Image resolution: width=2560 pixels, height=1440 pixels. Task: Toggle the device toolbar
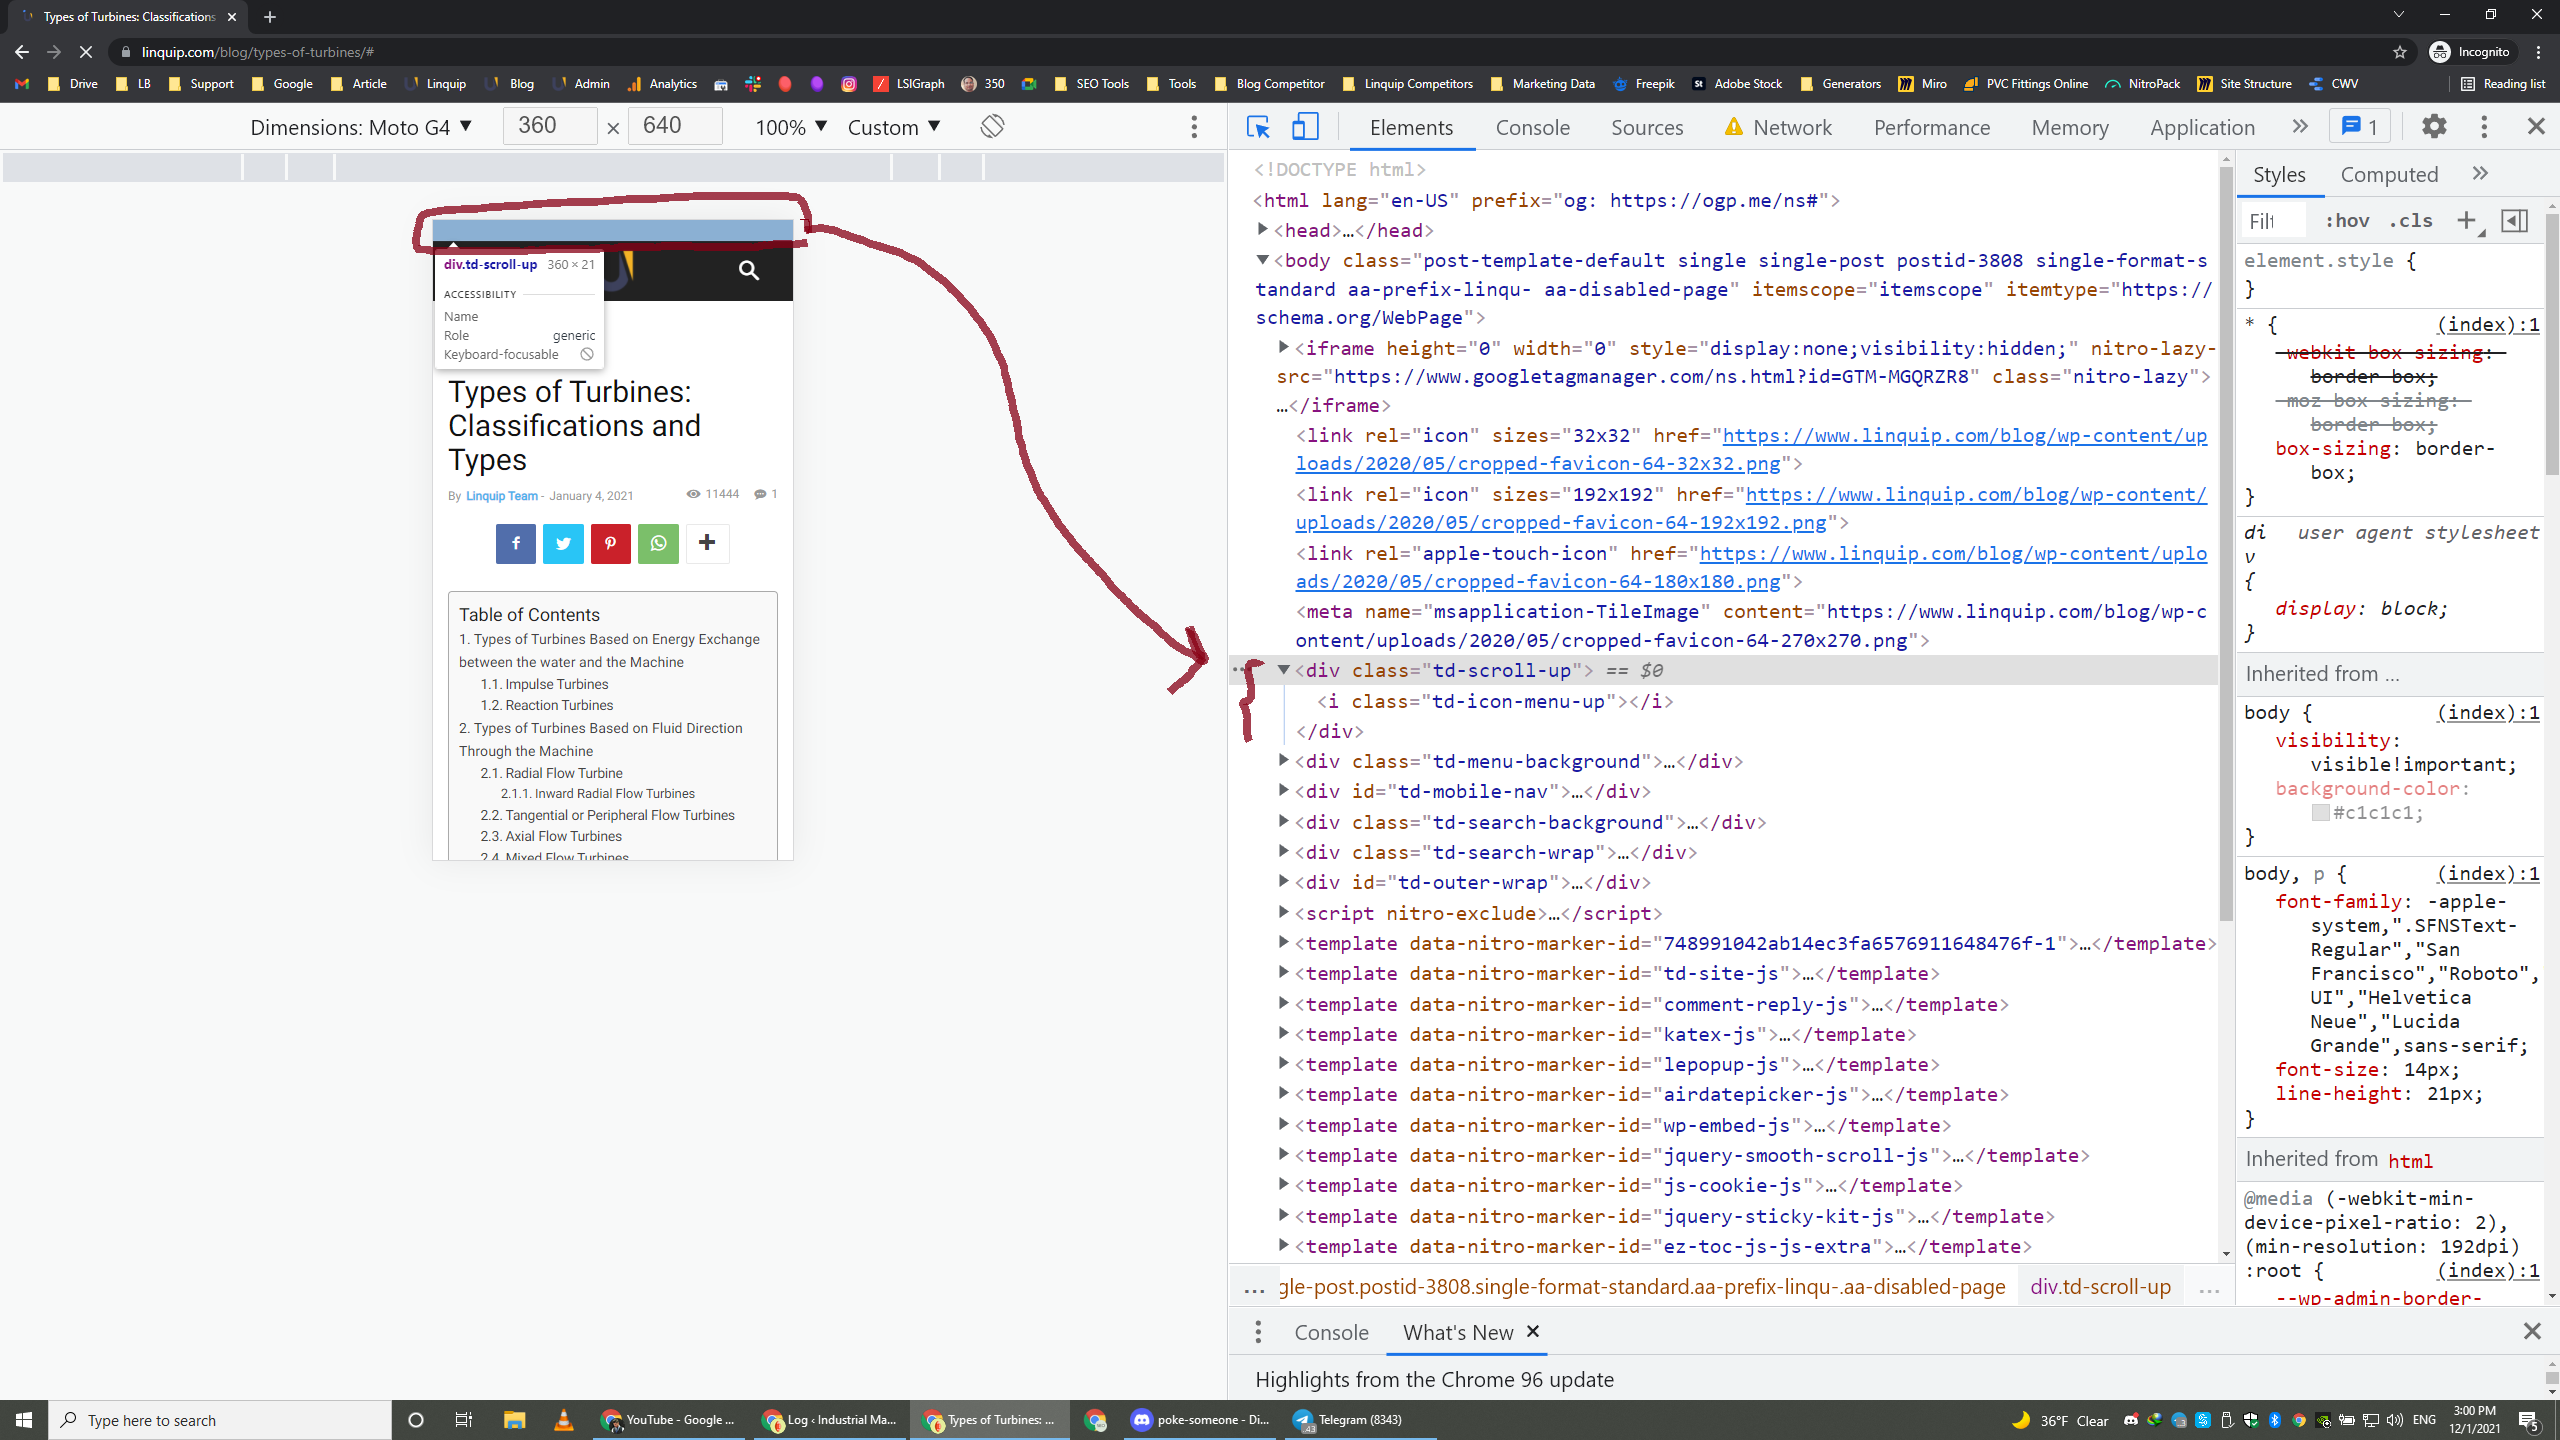pyautogui.click(x=1305, y=127)
